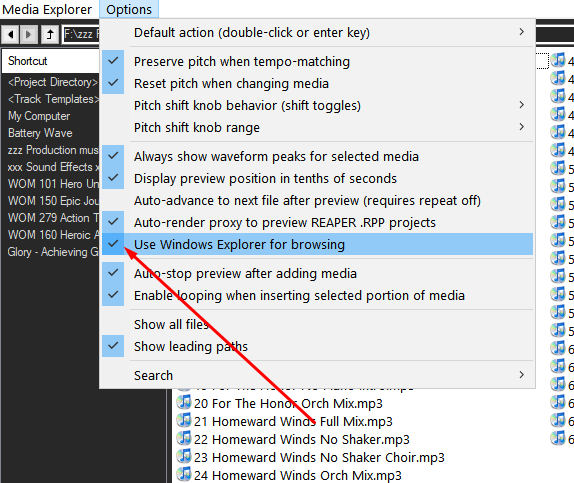The image size is (574, 483).
Task: Toggle Enable looping when inserting media
Action: click(x=317, y=296)
